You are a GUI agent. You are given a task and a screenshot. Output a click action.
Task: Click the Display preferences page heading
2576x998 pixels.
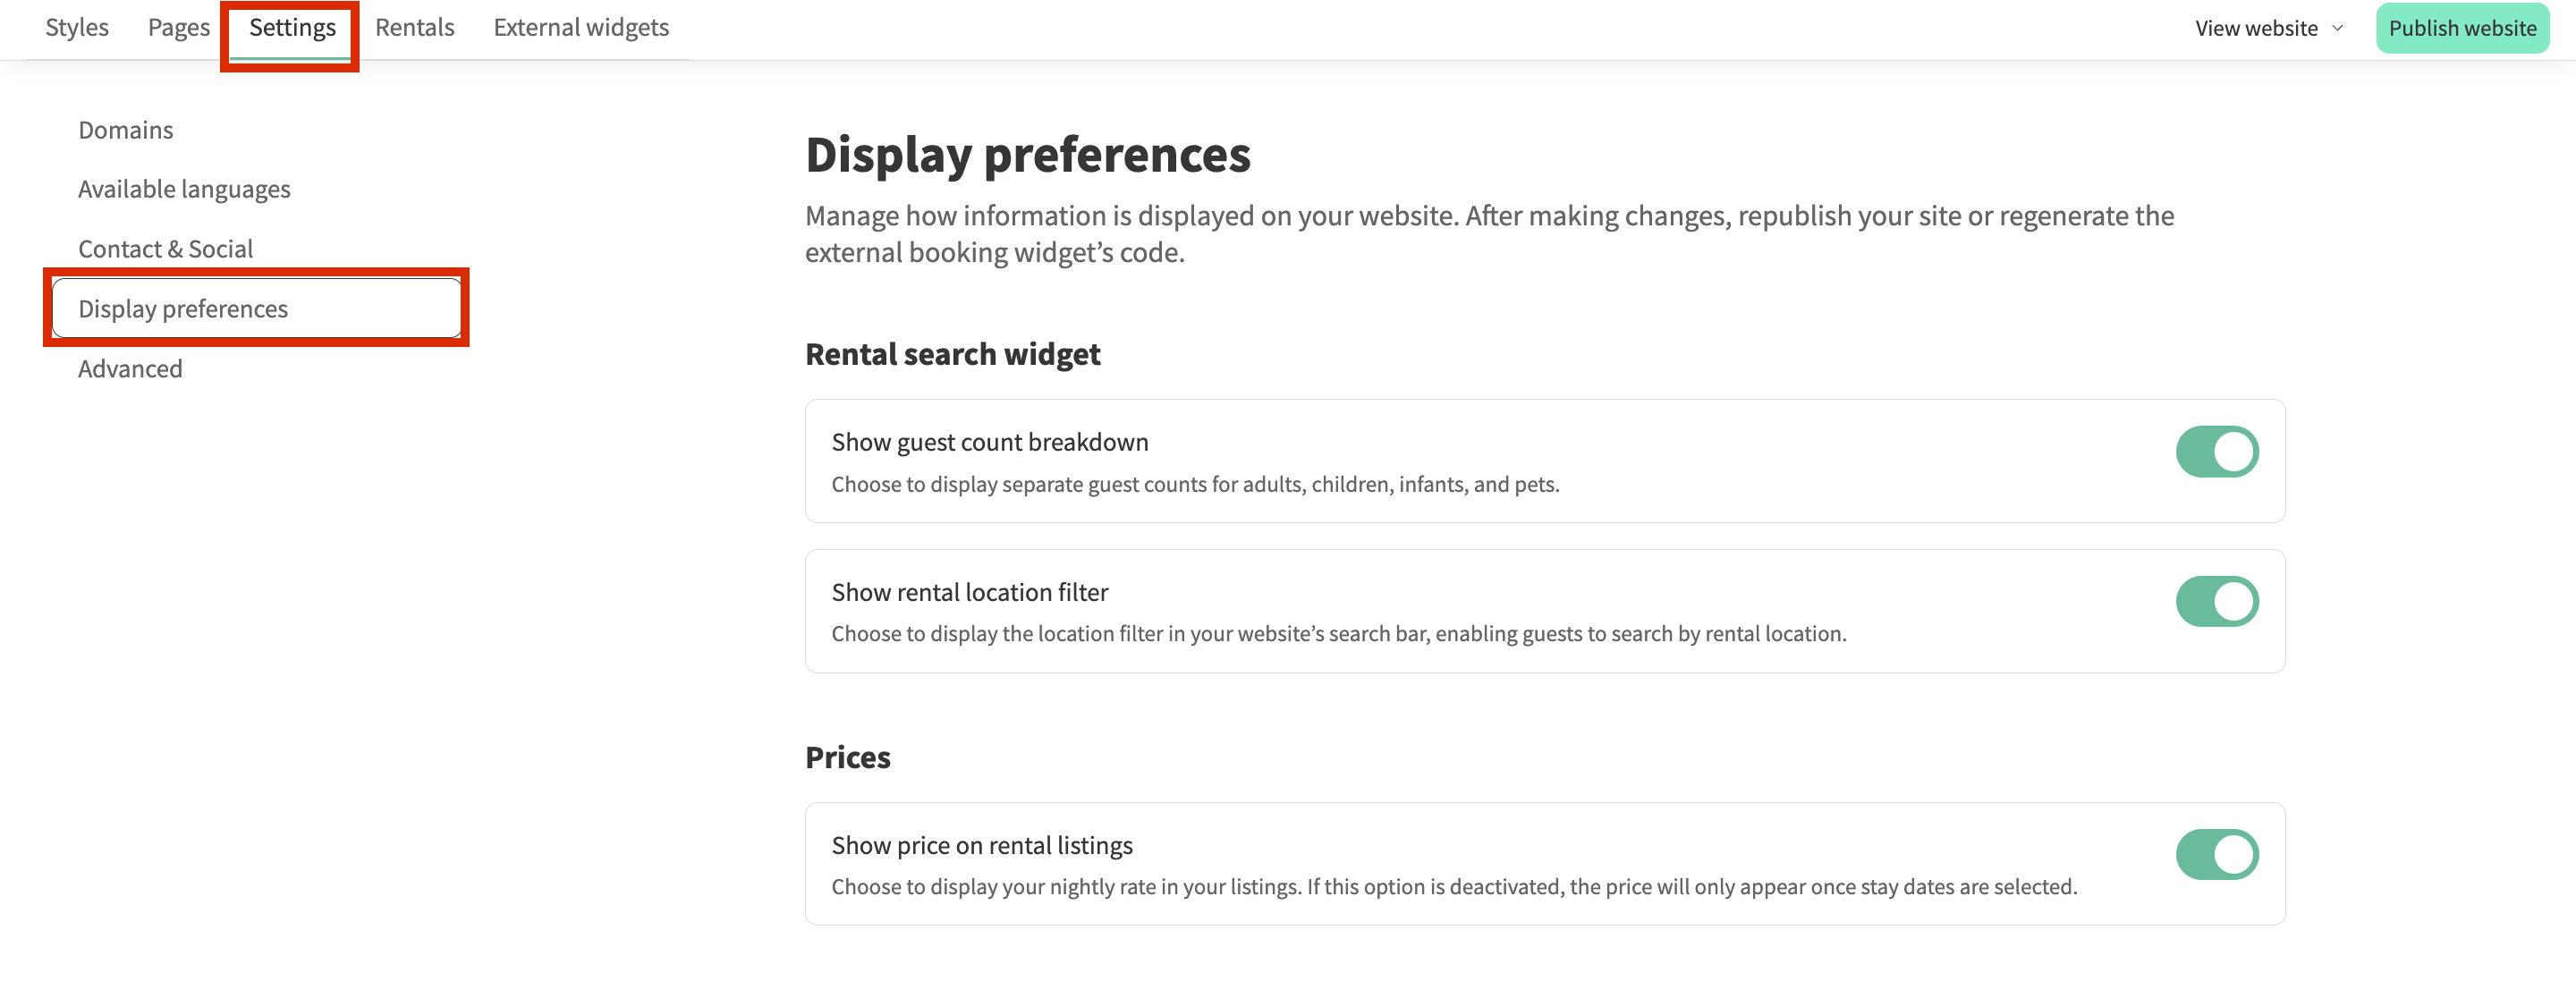tap(1027, 155)
